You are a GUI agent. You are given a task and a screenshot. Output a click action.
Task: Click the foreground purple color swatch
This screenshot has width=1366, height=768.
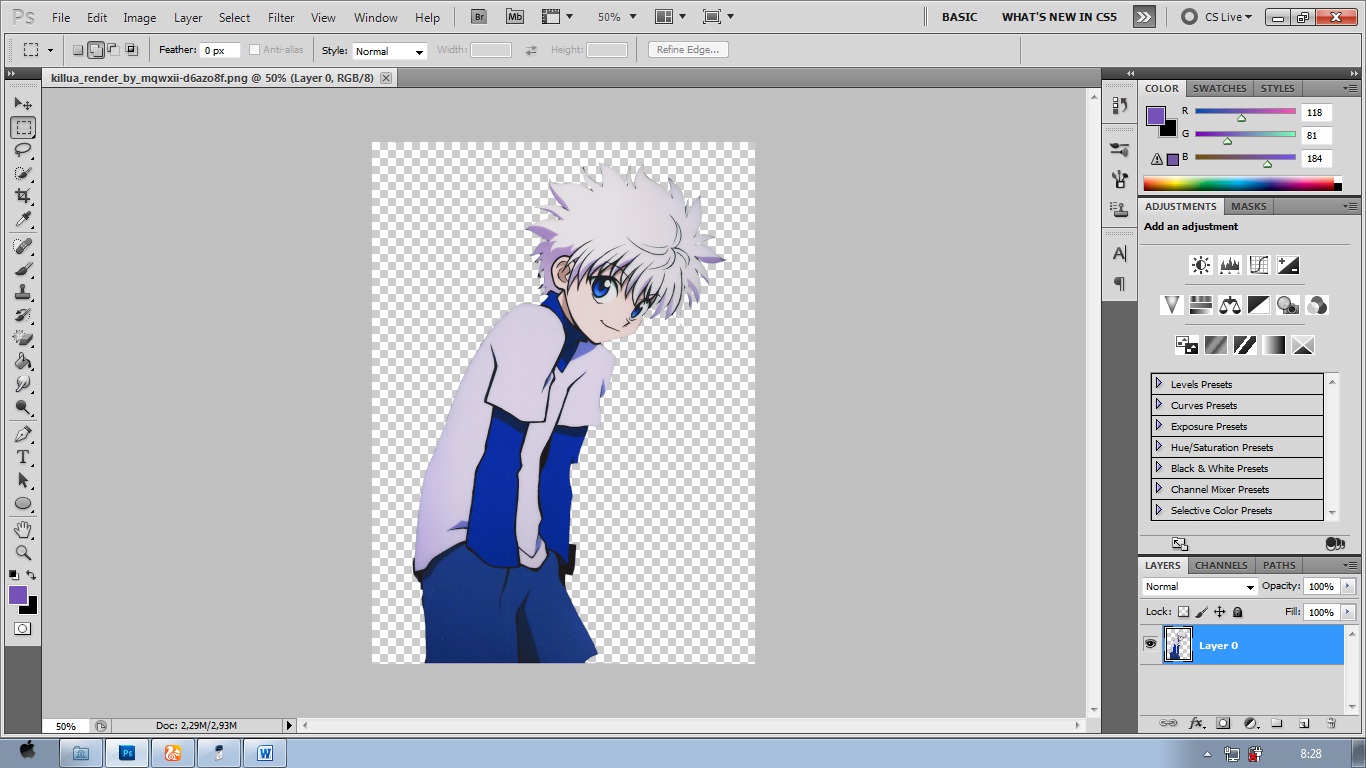[x=17, y=595]
